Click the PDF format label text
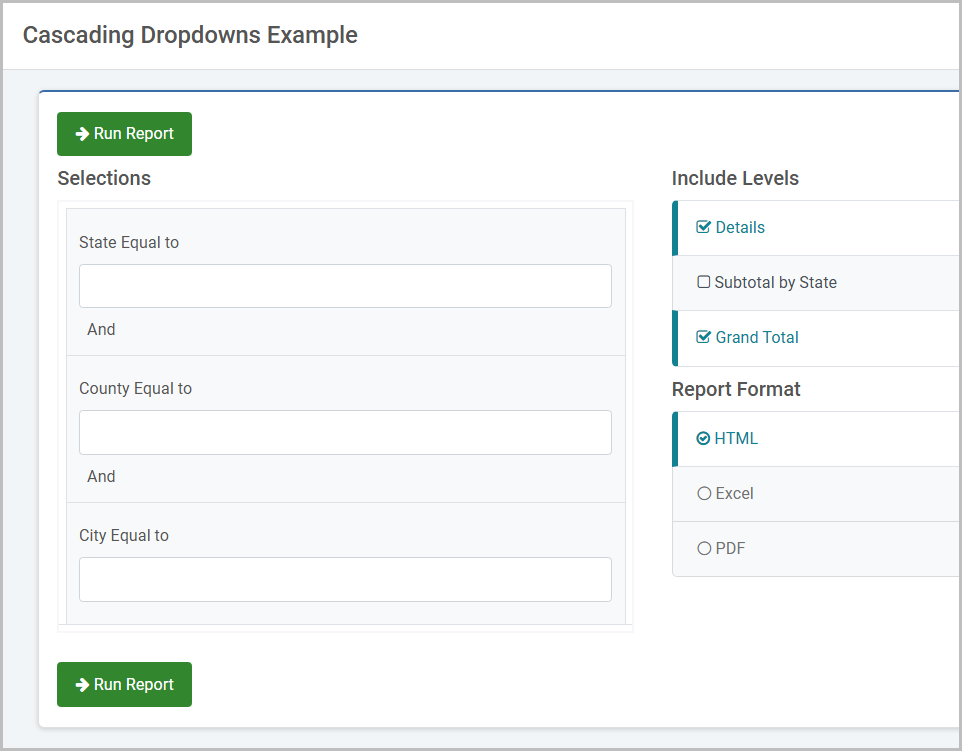The width and height of the screenshot is (962, 751). (730, 549)
